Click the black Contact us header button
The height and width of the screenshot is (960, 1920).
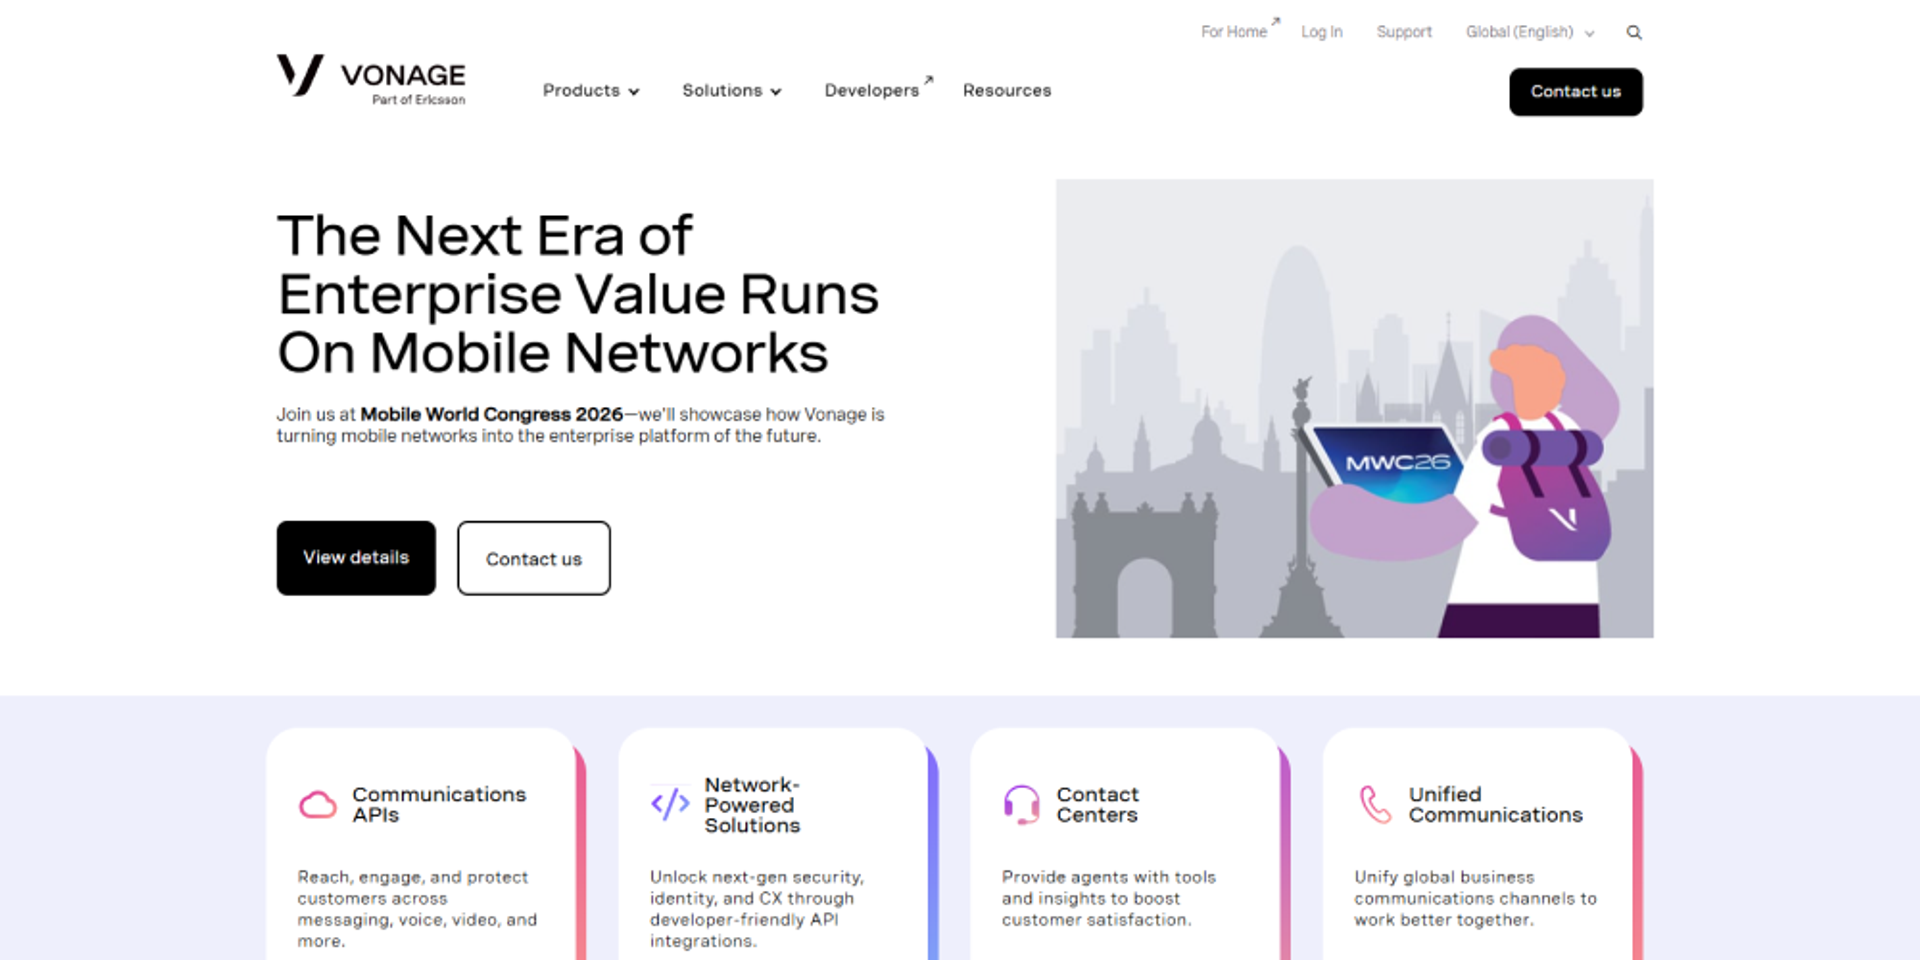[1576, 92]
